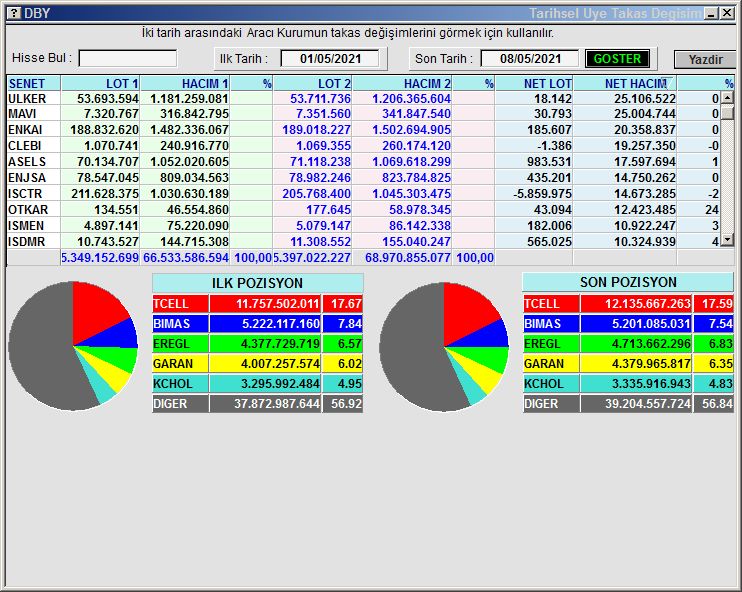Click the help question mark icon in title bar
The height and width of the screenshot is (592, 742).
tap(15, 13)
